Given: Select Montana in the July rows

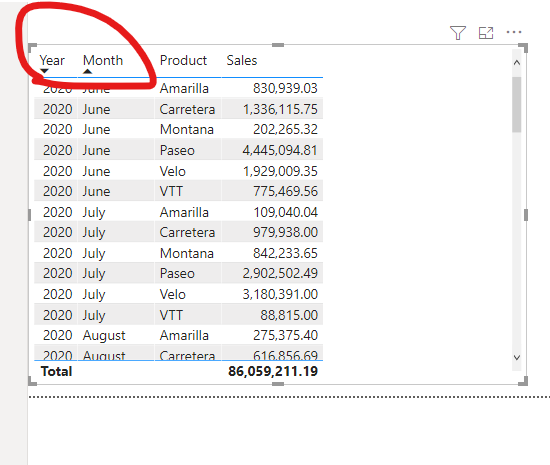Looking at the screenshot, I should [187, 254].
